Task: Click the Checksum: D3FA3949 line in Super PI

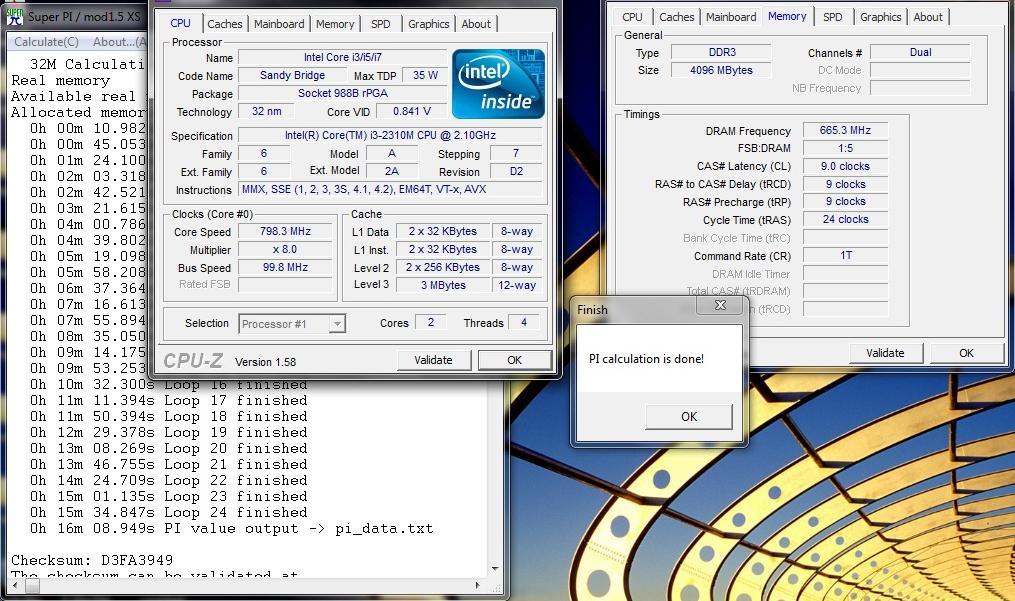Action: (x=92, y=560)
